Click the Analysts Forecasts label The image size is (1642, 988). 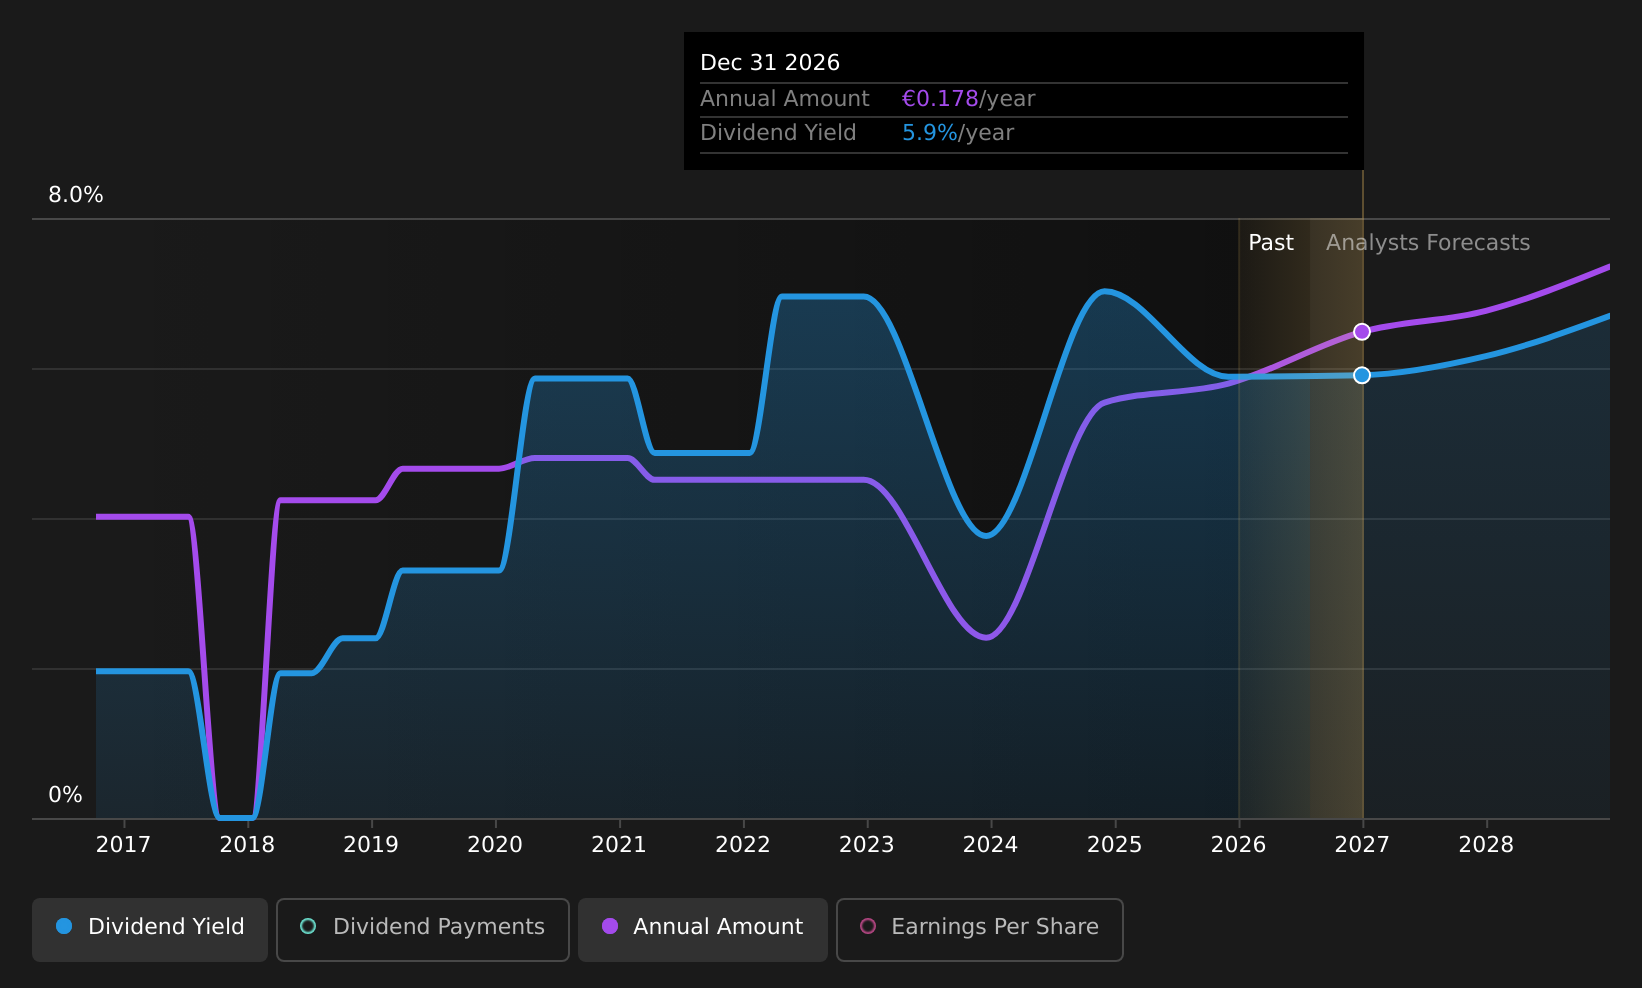pos(1428,243)
